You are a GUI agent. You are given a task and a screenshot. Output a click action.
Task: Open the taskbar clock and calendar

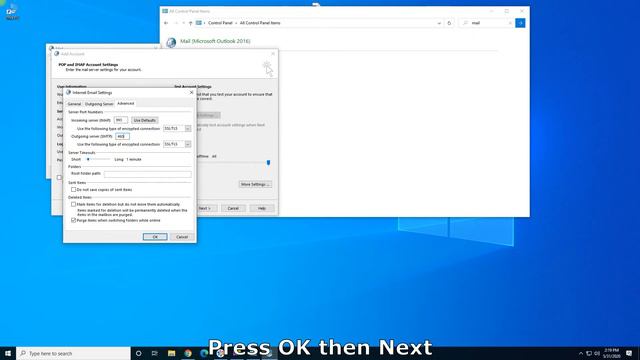click(x=611, y=353)
